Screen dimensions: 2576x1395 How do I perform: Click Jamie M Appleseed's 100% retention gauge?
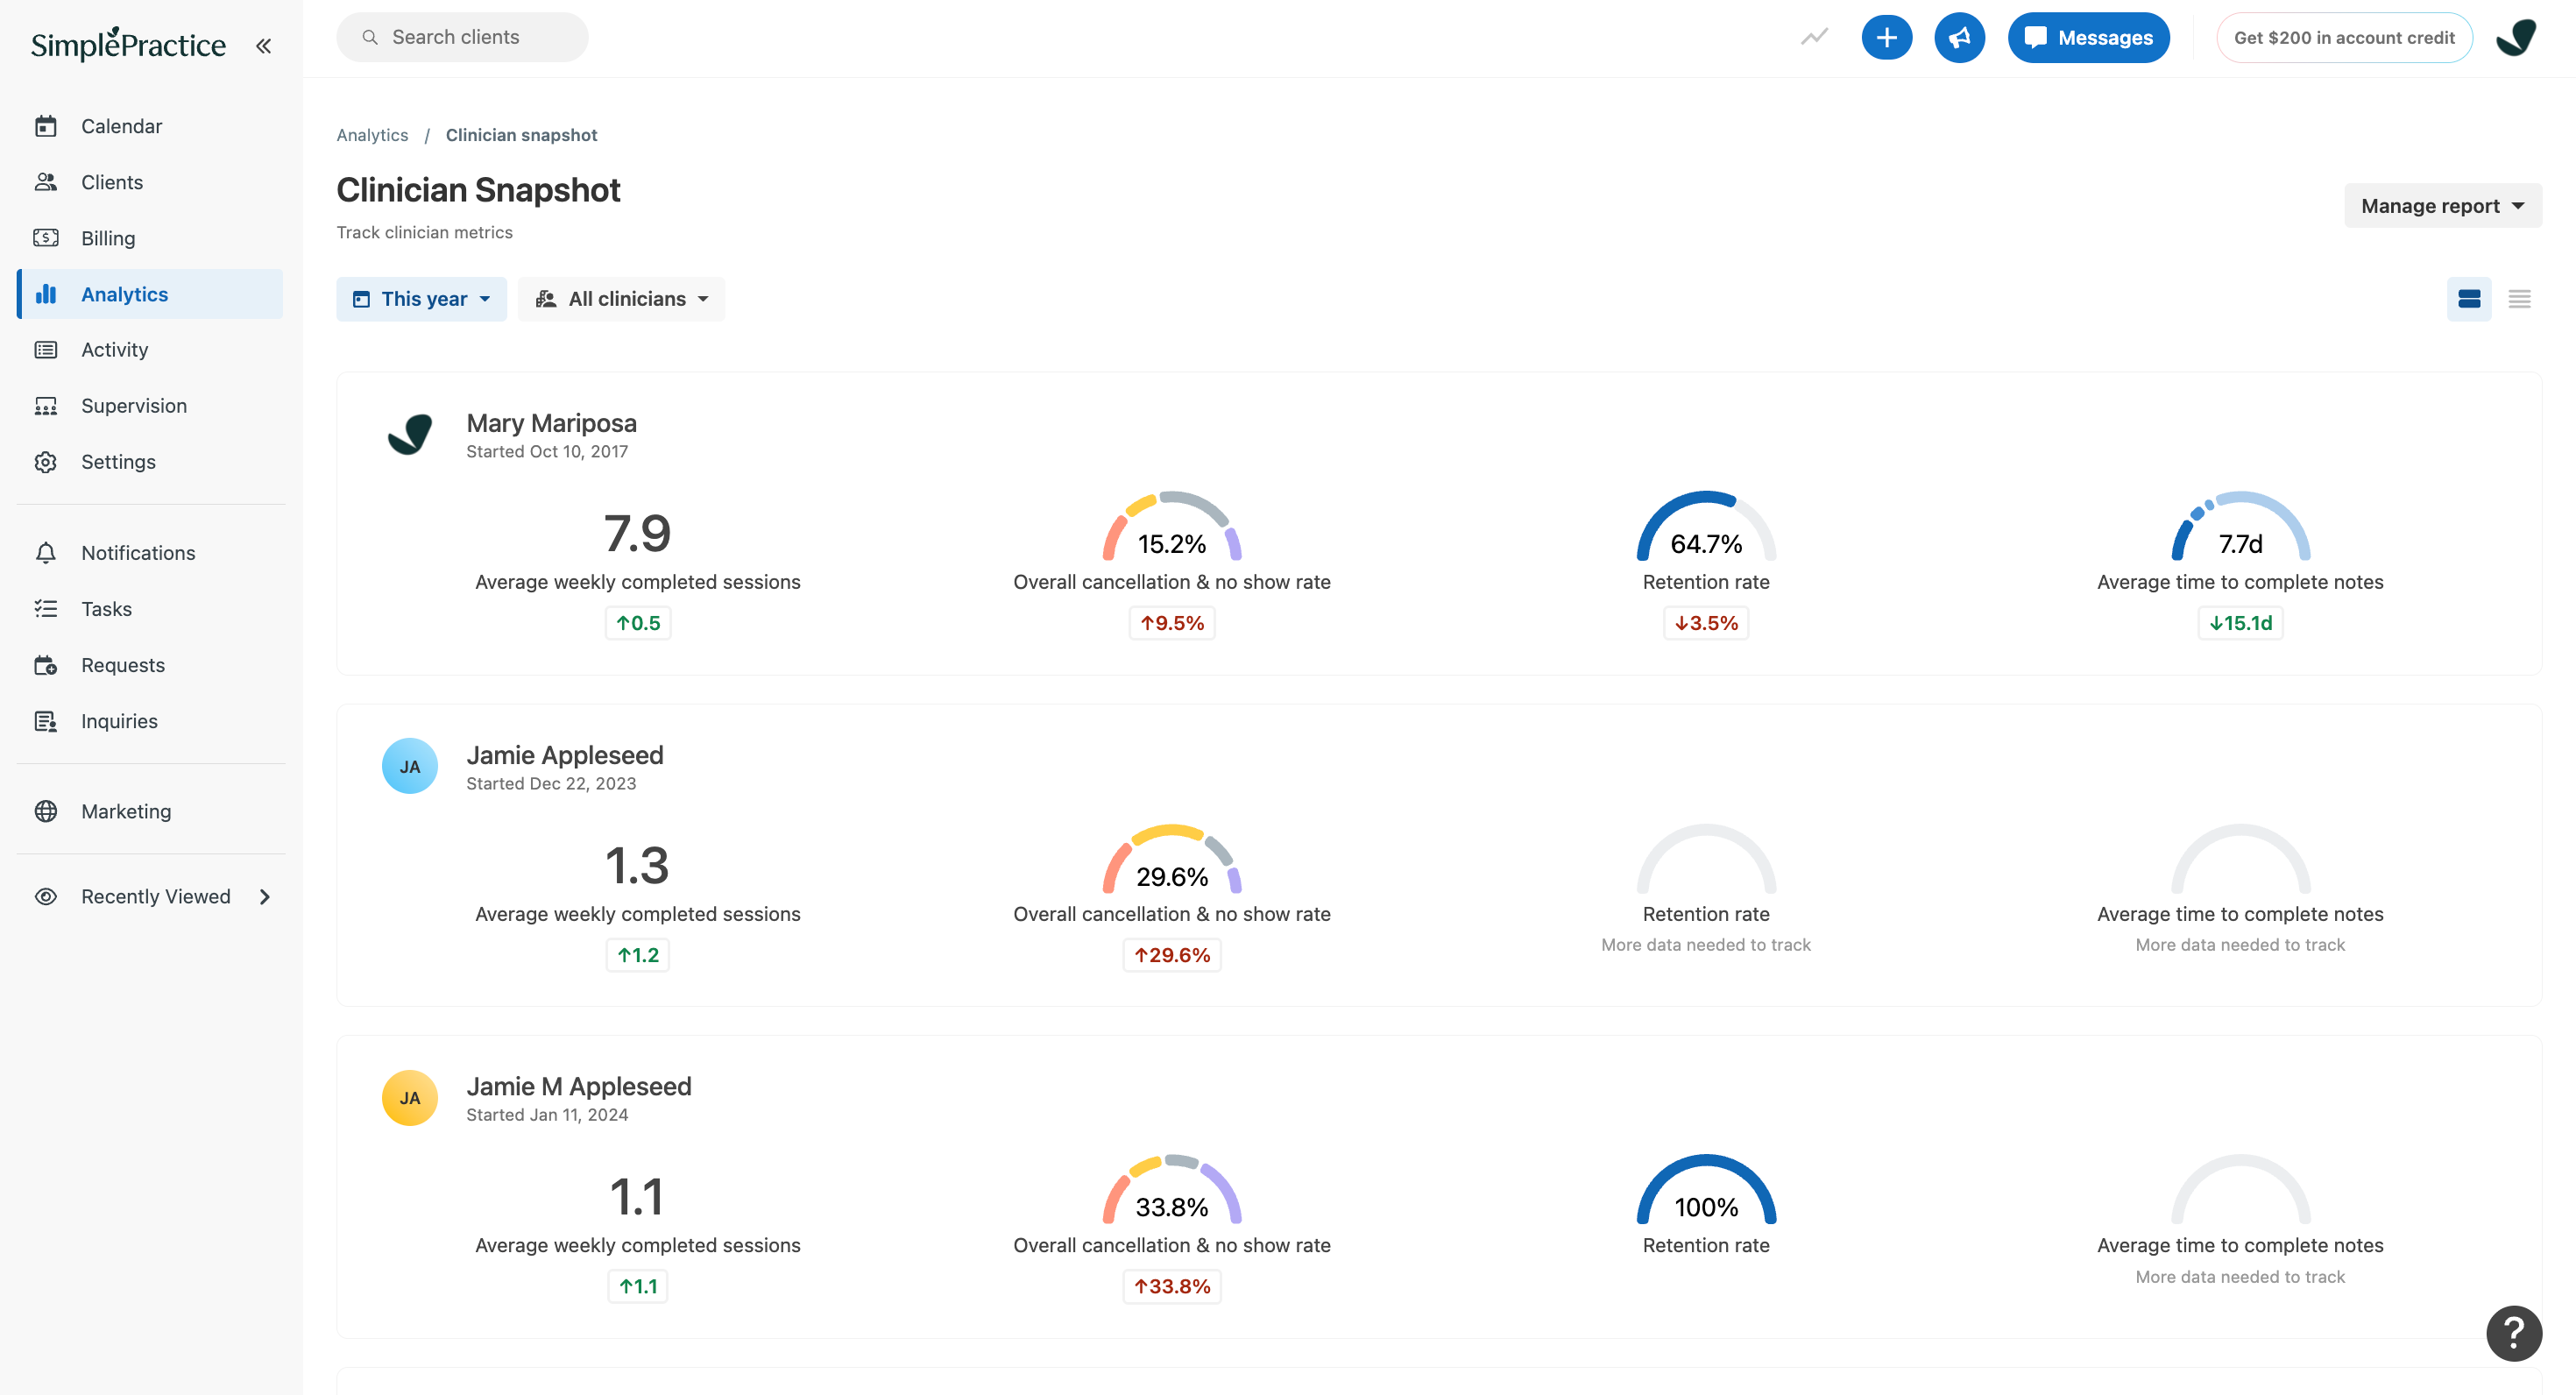1705,1190
